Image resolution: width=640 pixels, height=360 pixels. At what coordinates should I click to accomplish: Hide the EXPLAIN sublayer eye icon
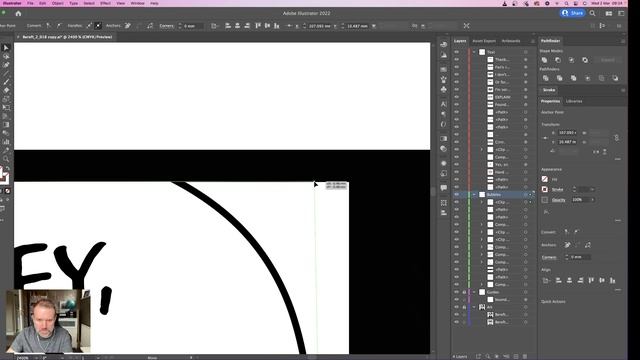point(456,97)
